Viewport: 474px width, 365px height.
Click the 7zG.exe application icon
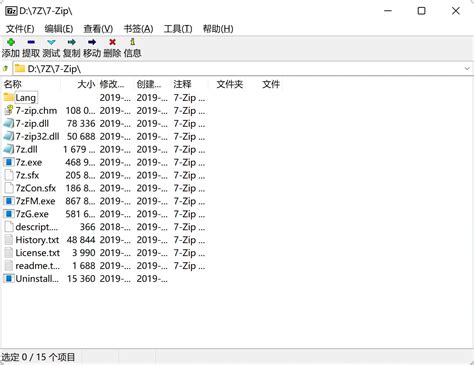pos(9,214)
